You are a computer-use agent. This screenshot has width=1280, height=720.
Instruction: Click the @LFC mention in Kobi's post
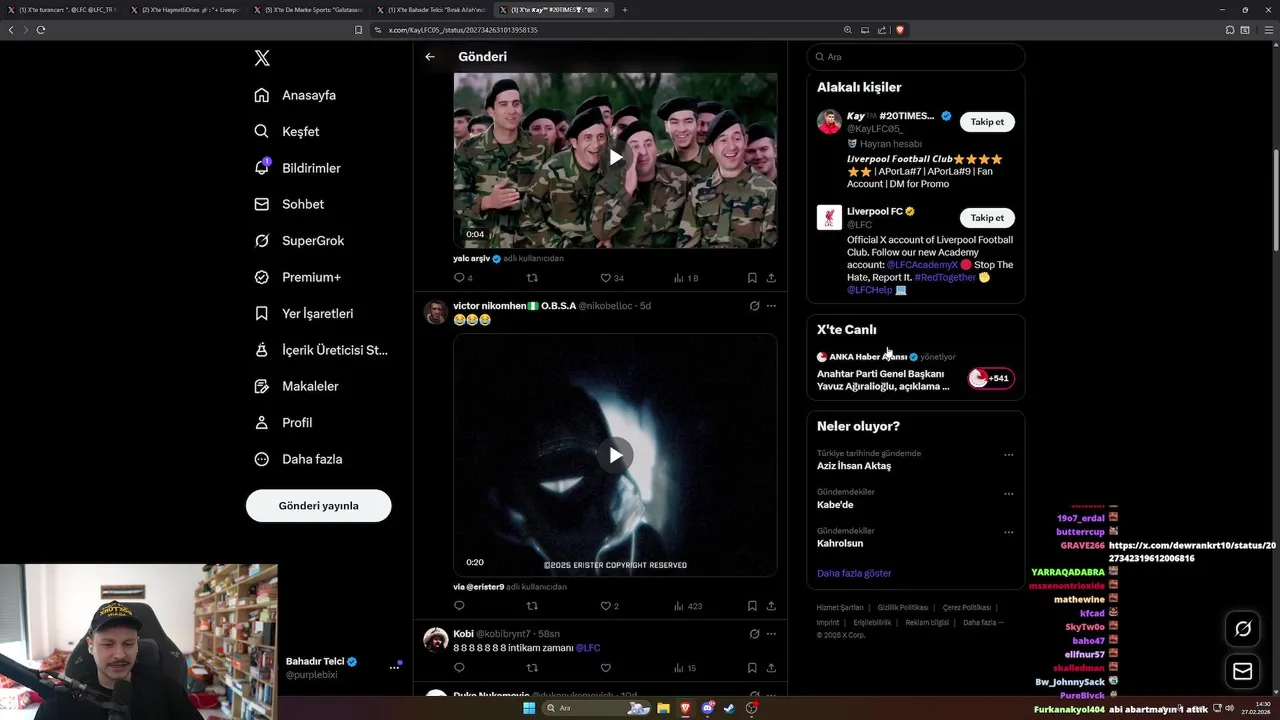pyautogui.click(x=588, y=648)
